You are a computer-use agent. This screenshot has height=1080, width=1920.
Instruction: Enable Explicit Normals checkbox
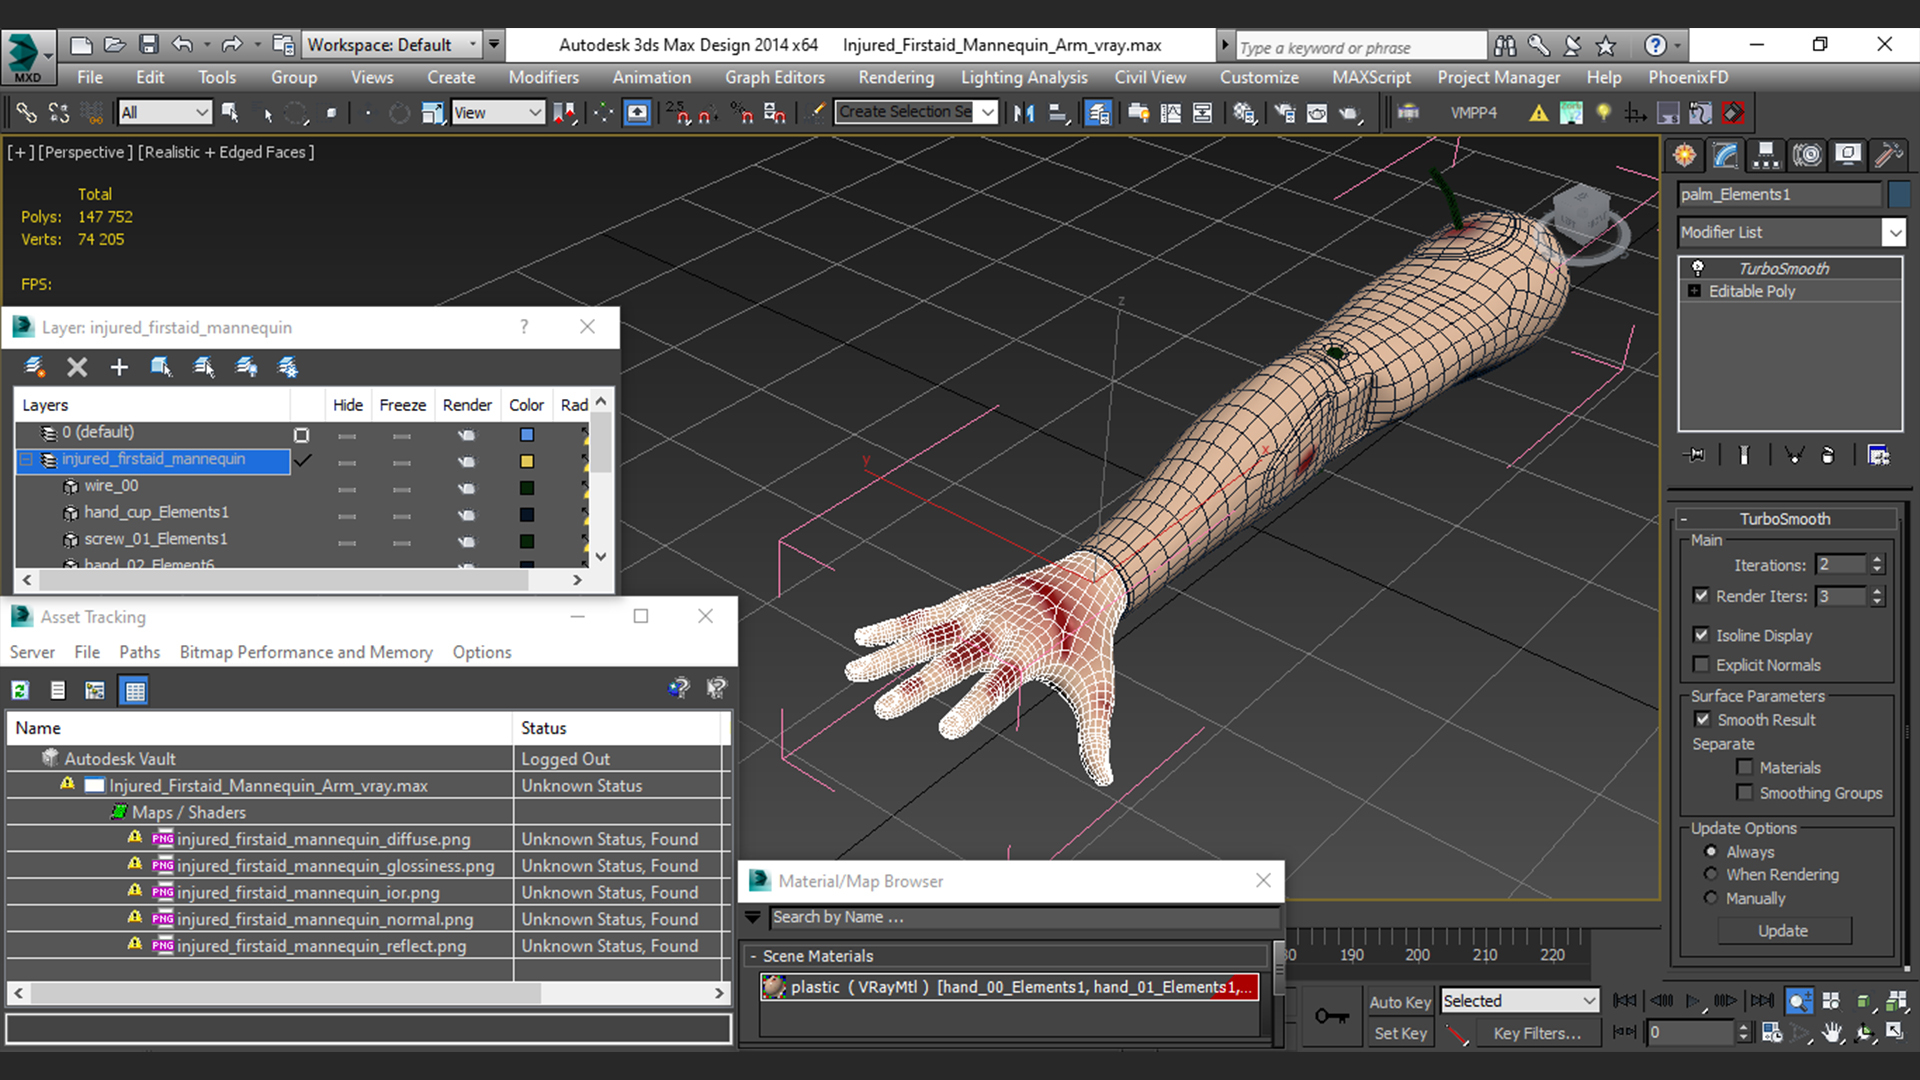(x=1701, y=664)
